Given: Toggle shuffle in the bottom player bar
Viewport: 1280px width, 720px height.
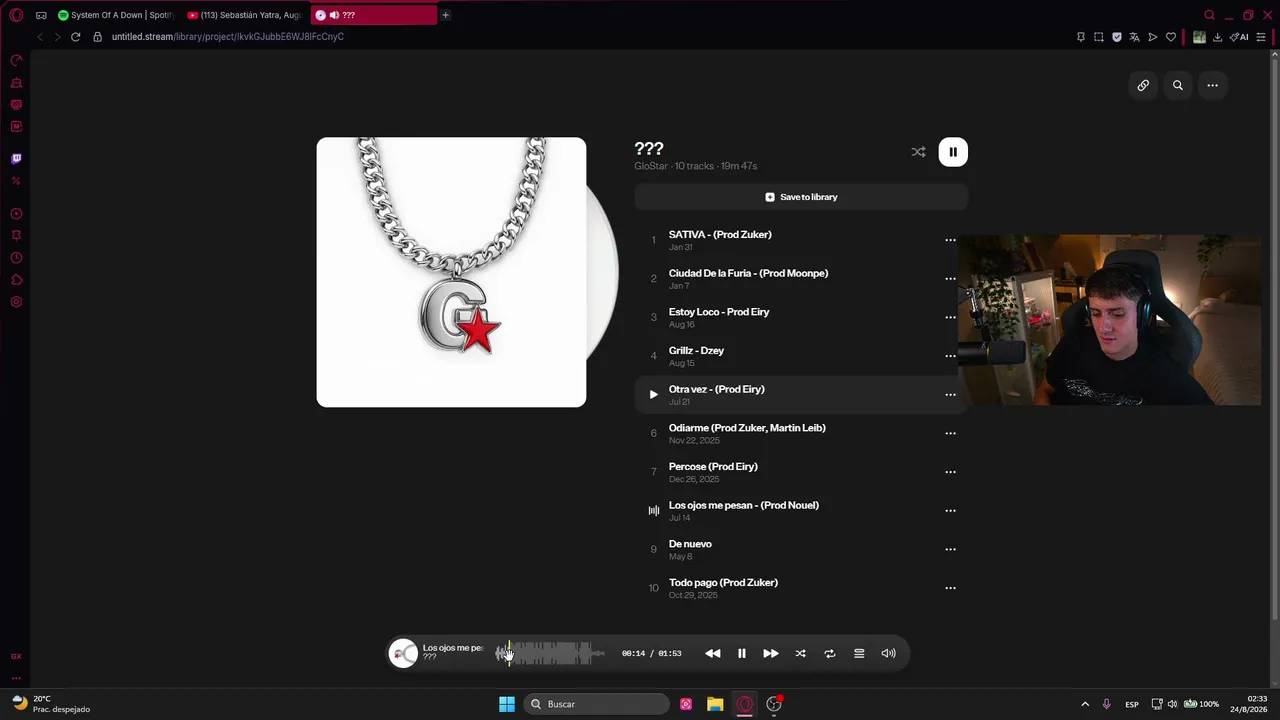Looking at the screenshot, I should [x=800, y=653].
